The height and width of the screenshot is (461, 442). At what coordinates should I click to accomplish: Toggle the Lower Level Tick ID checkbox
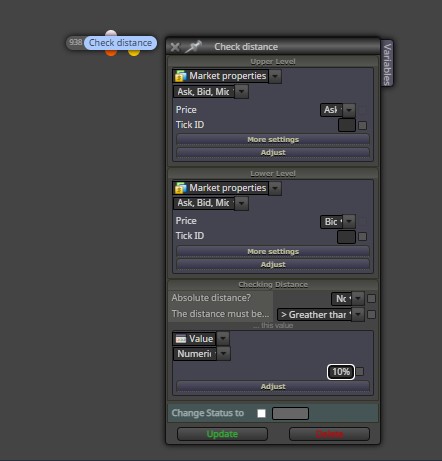[x=362, y=237]
